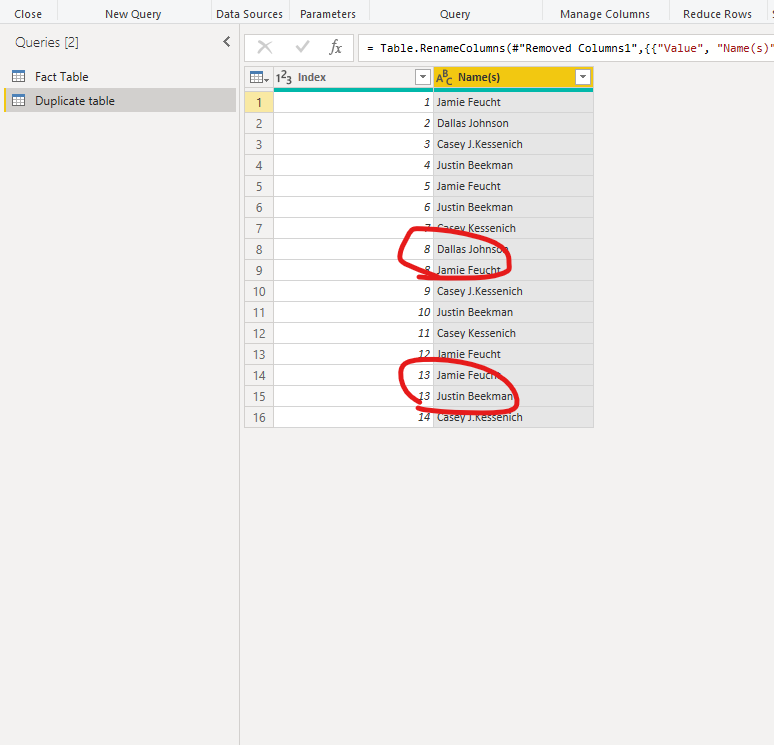
Task: Click Index value 1 cell
Action: (x=353, y=102)
